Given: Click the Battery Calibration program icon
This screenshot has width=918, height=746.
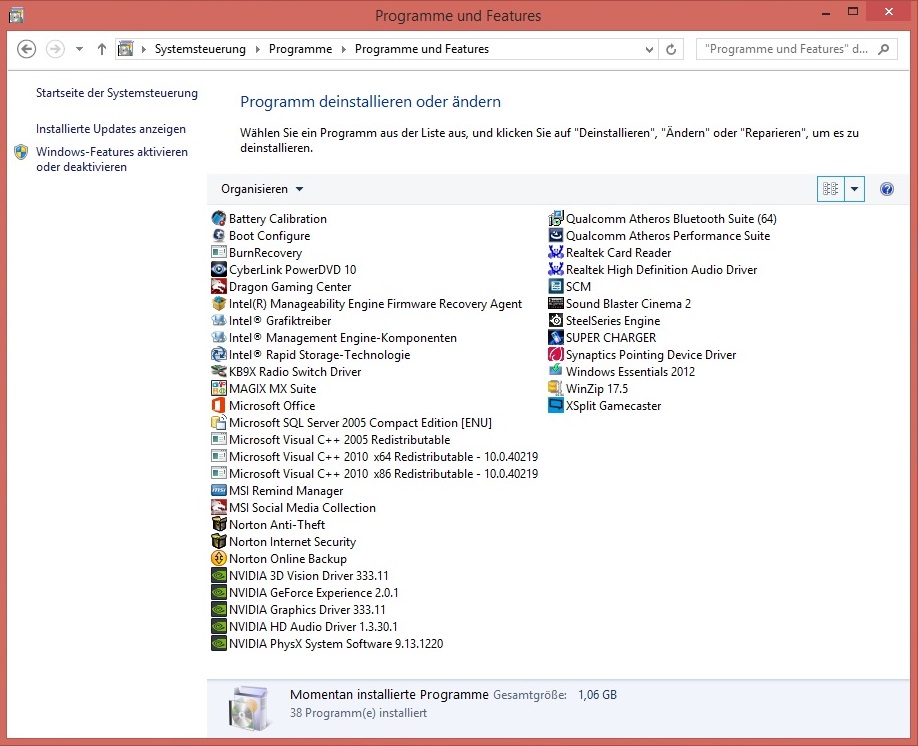Looking at the screenshot, I should tap(218, 218).
